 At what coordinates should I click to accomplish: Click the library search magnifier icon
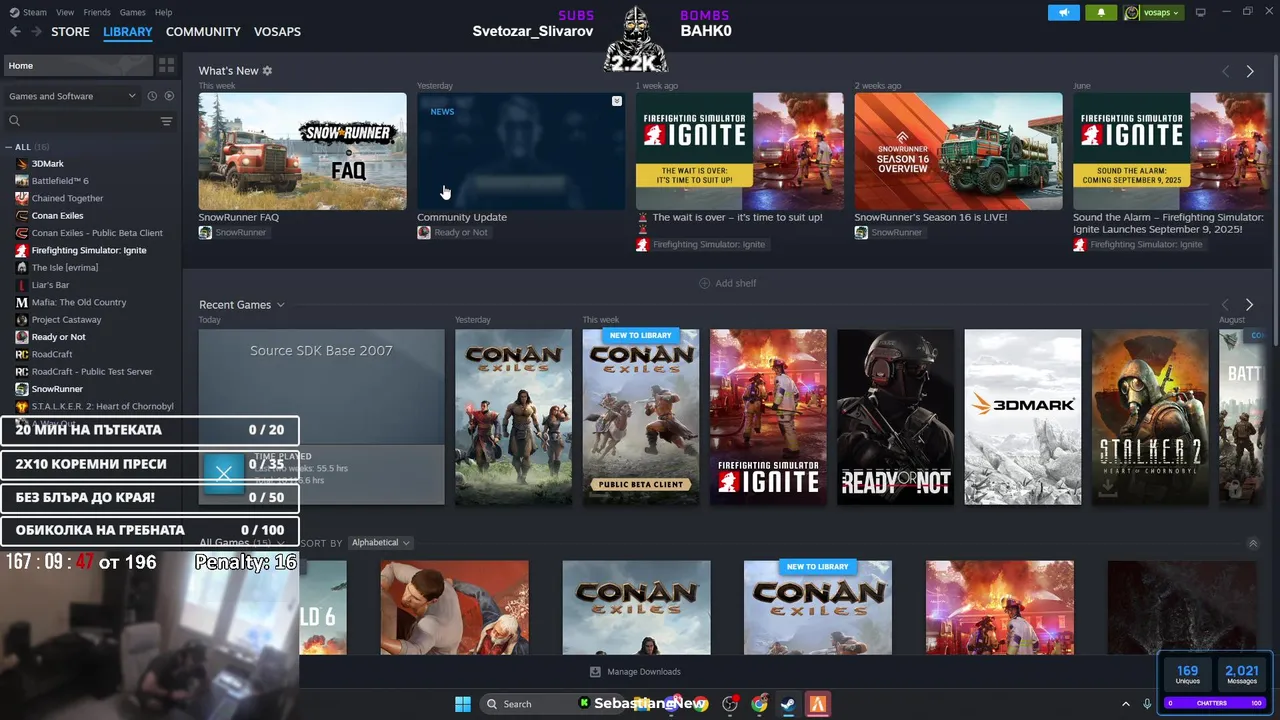(x=15, y=121)
